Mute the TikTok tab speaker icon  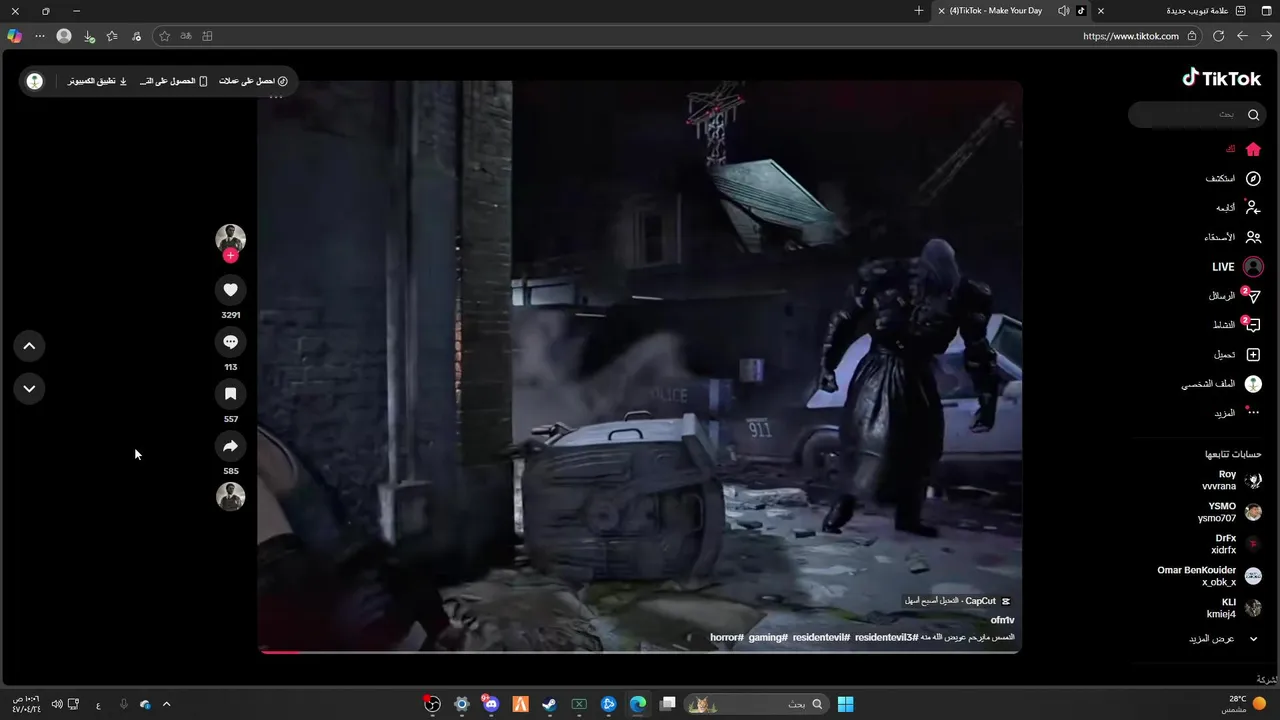tap(1063, 11)
